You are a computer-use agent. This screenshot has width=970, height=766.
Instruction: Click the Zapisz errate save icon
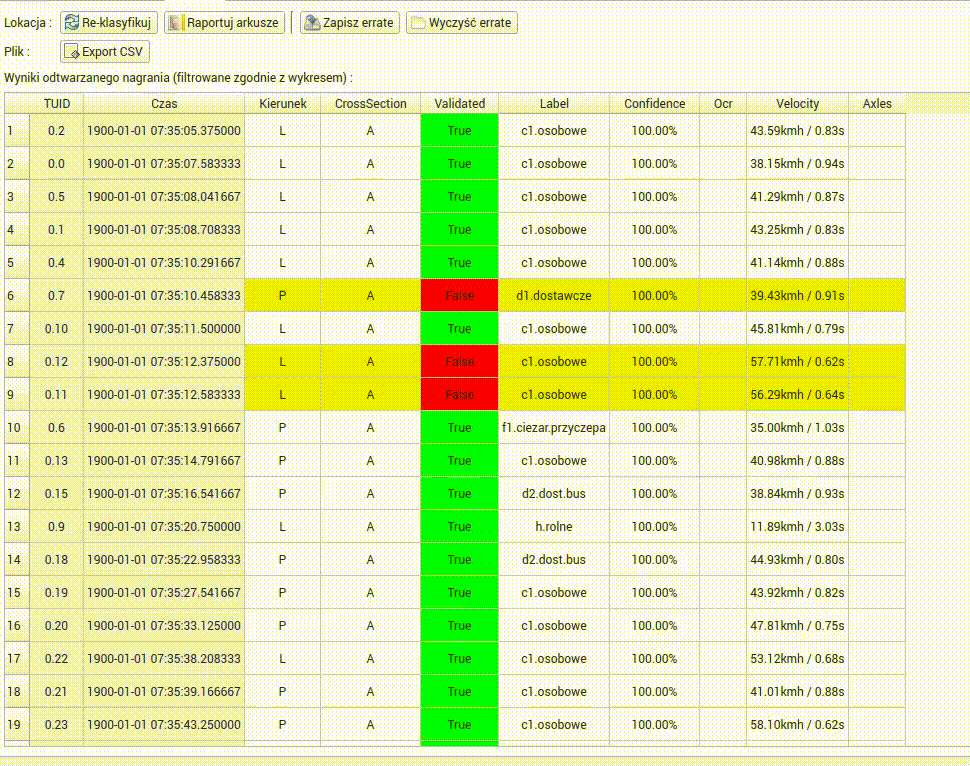coord(312,23)
